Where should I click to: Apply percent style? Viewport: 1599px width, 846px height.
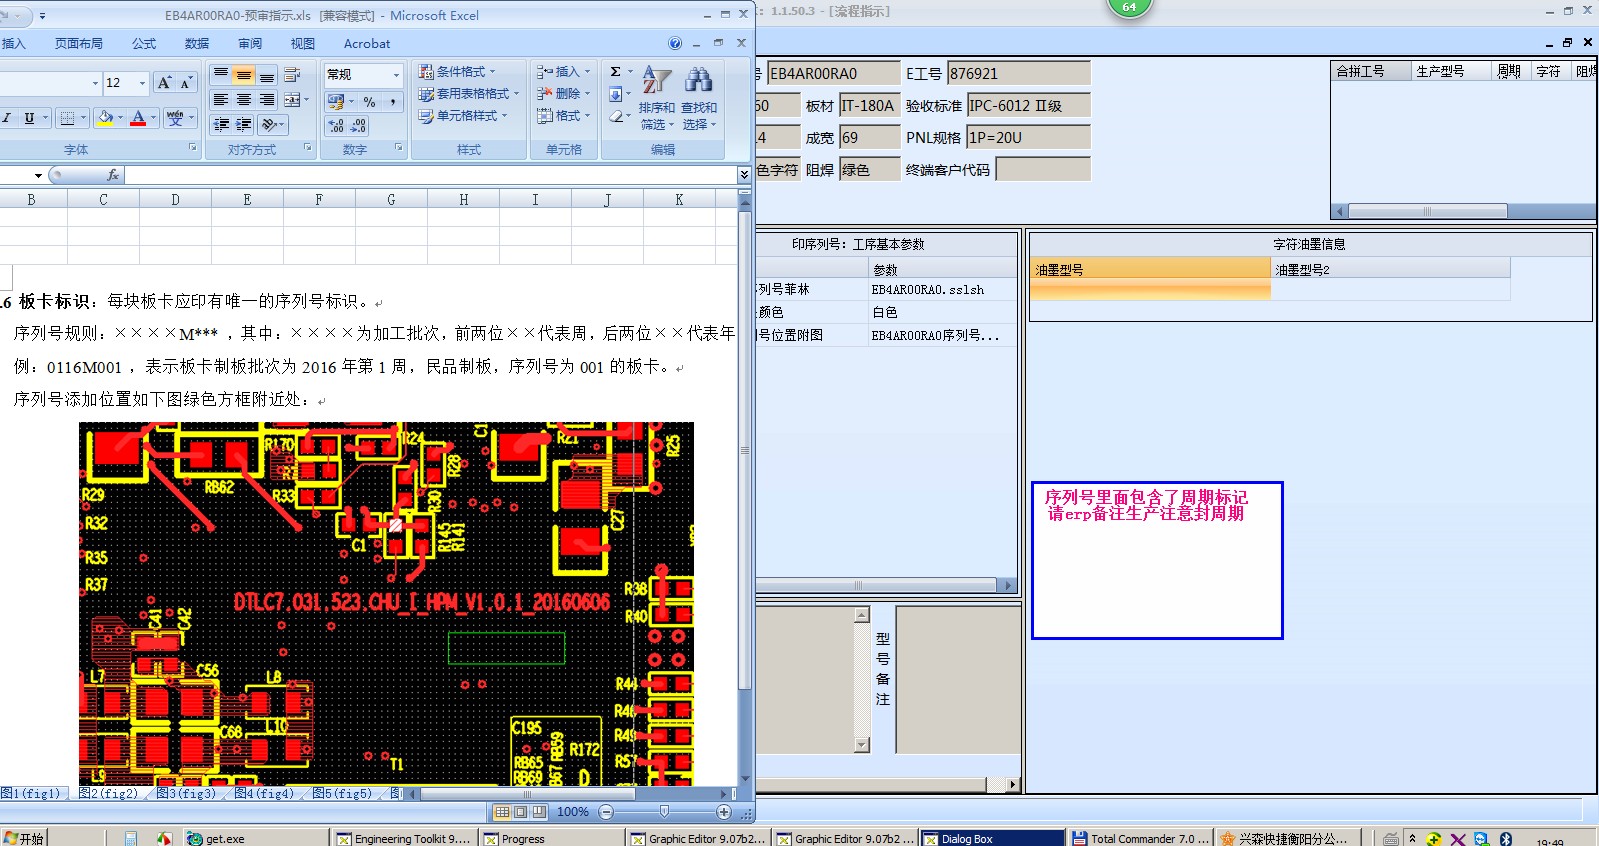[x=369, y=102]
